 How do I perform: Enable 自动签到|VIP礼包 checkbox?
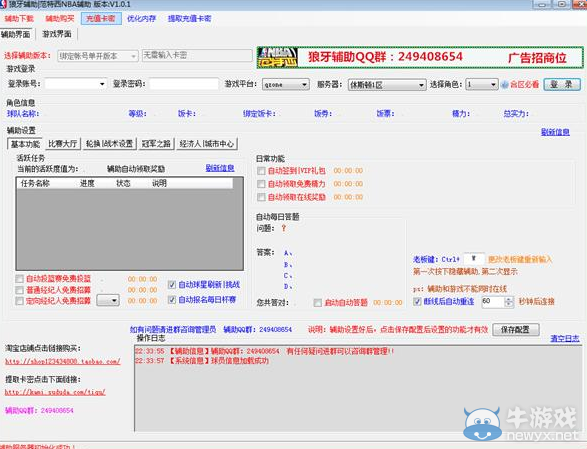(x=261, y=171)
